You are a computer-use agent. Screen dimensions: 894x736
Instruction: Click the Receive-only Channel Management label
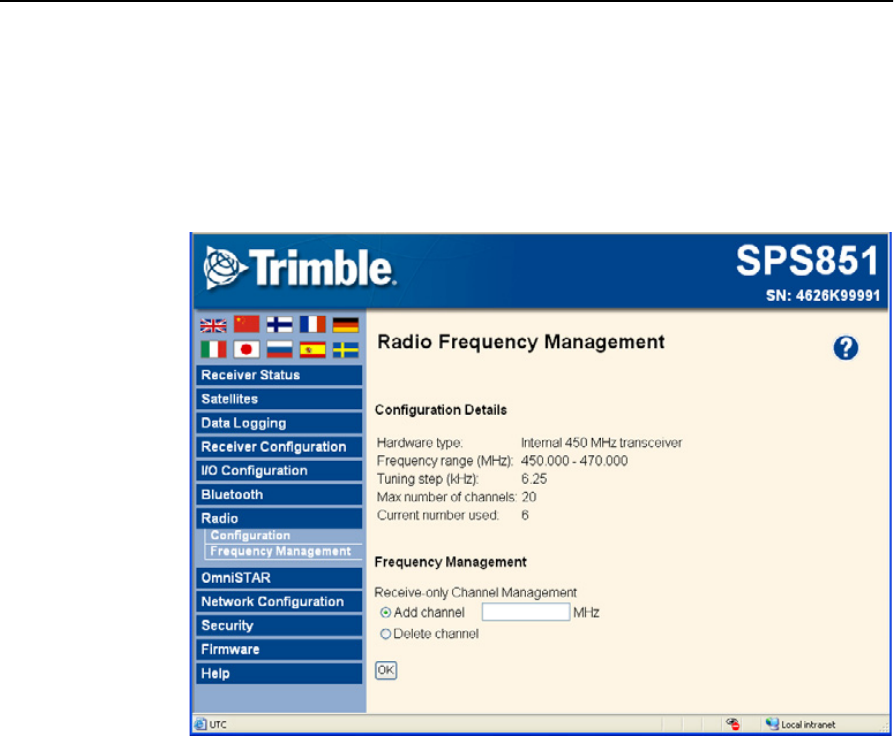point(476,593)
